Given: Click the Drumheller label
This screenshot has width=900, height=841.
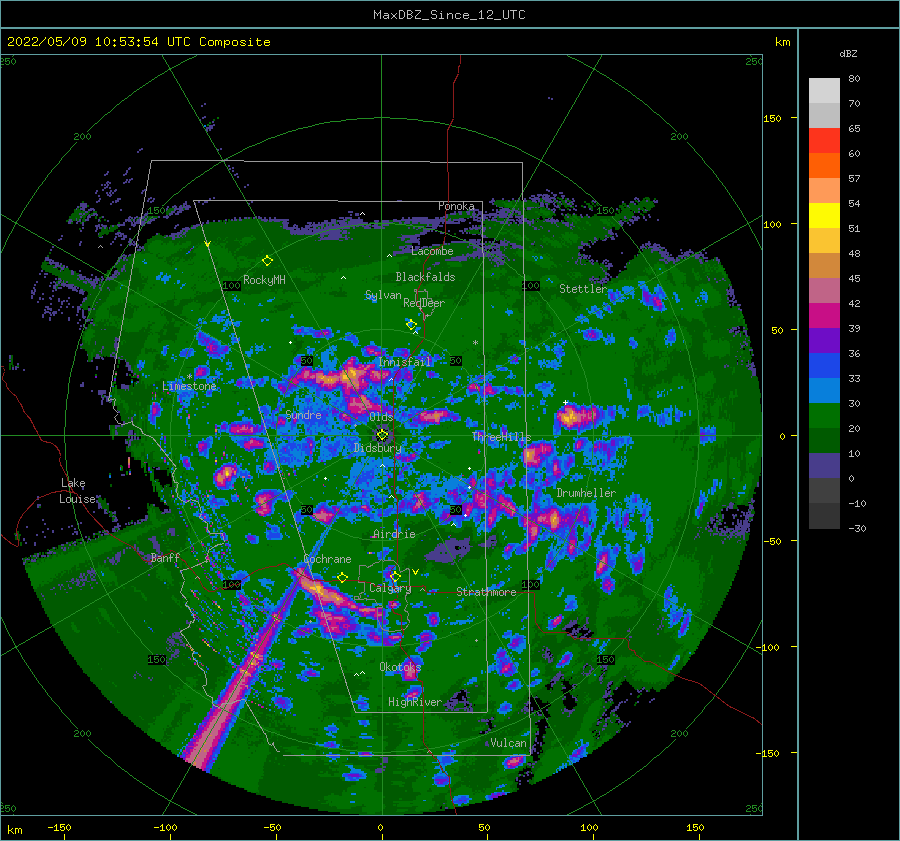Looking at the screenshot, I should click(586, 493).
